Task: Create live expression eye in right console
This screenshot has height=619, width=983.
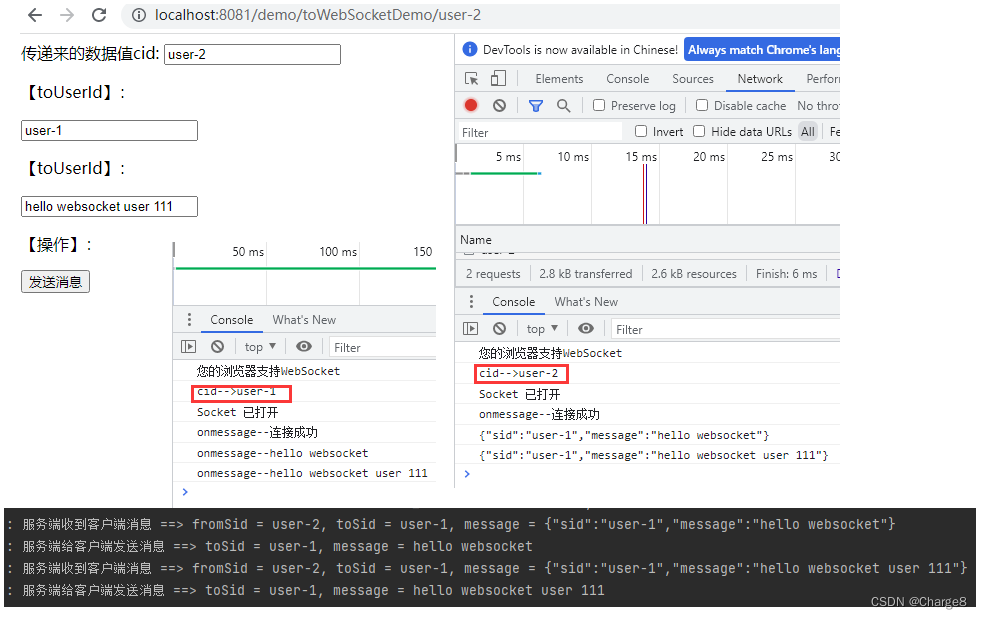Action: point(586,329)
